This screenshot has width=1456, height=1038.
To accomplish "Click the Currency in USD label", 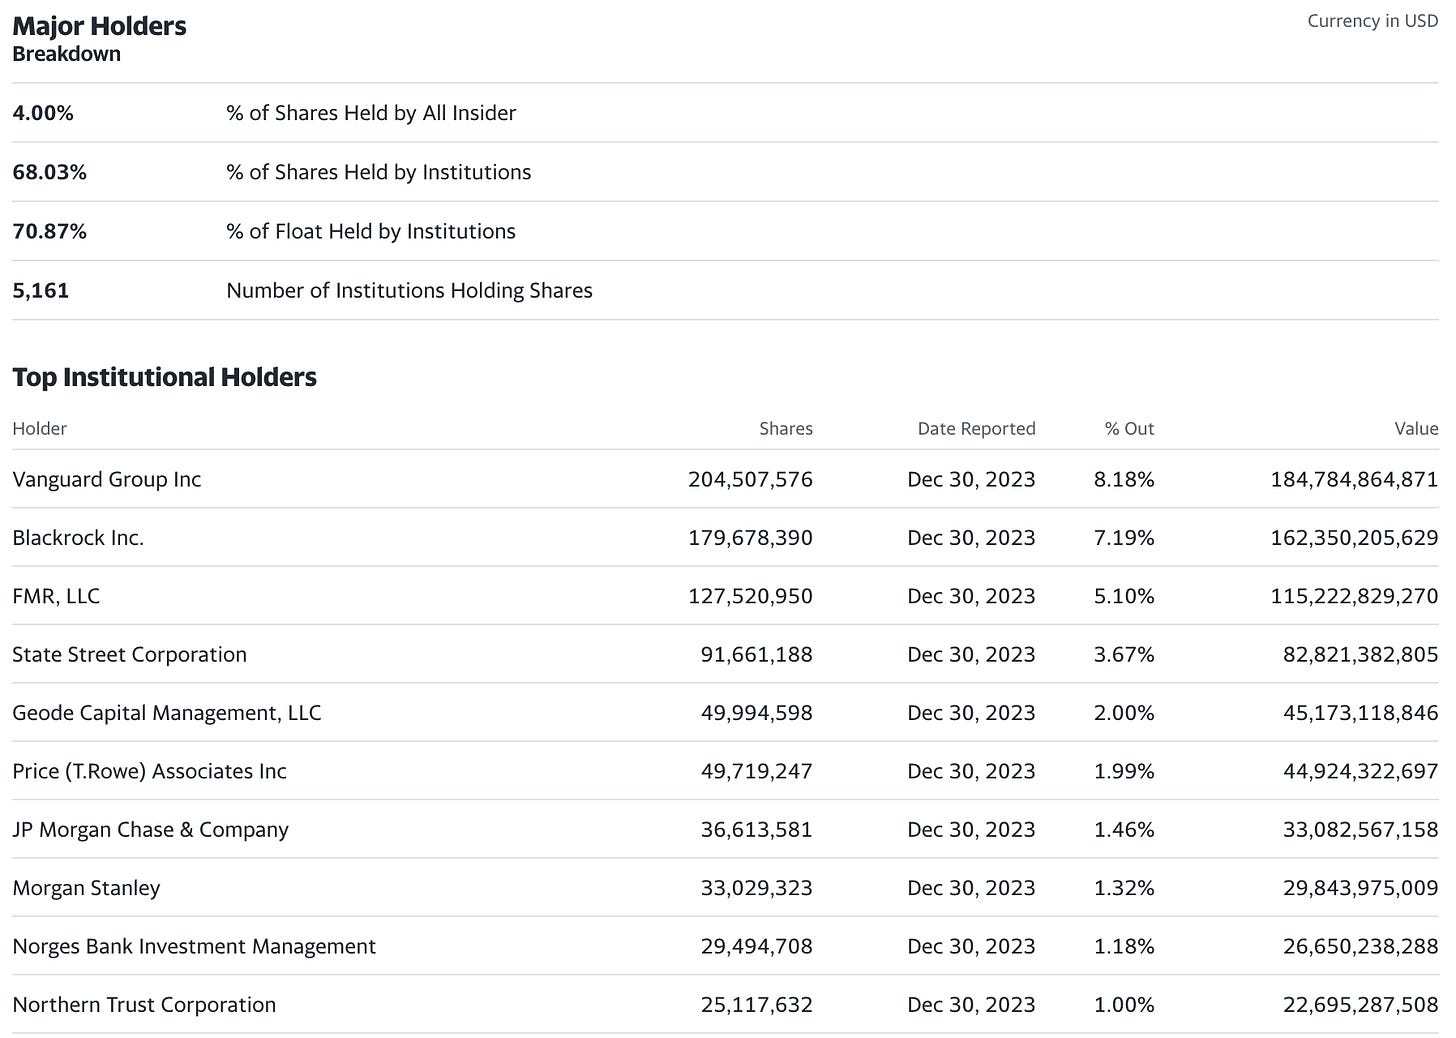I will (x=1372, y=21).
